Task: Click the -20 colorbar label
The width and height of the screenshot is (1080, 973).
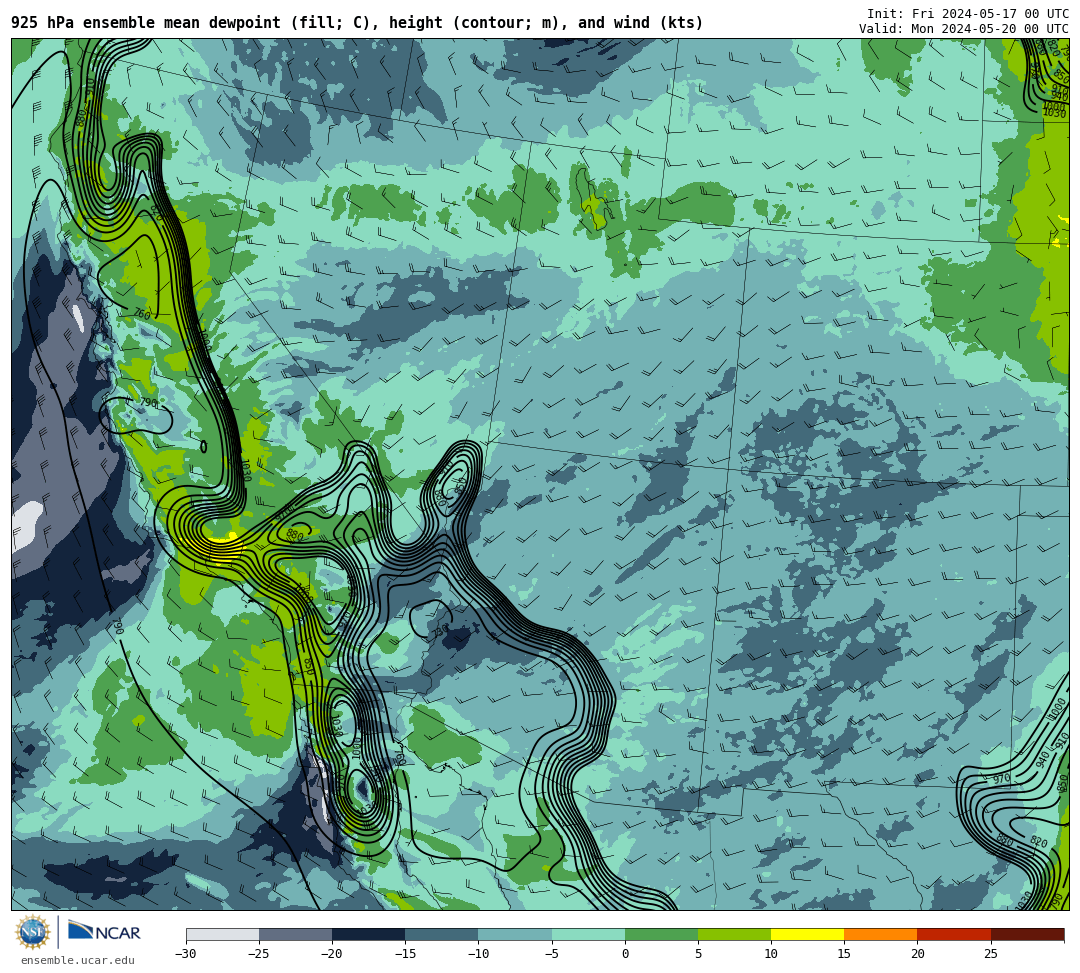Action: 332,954
